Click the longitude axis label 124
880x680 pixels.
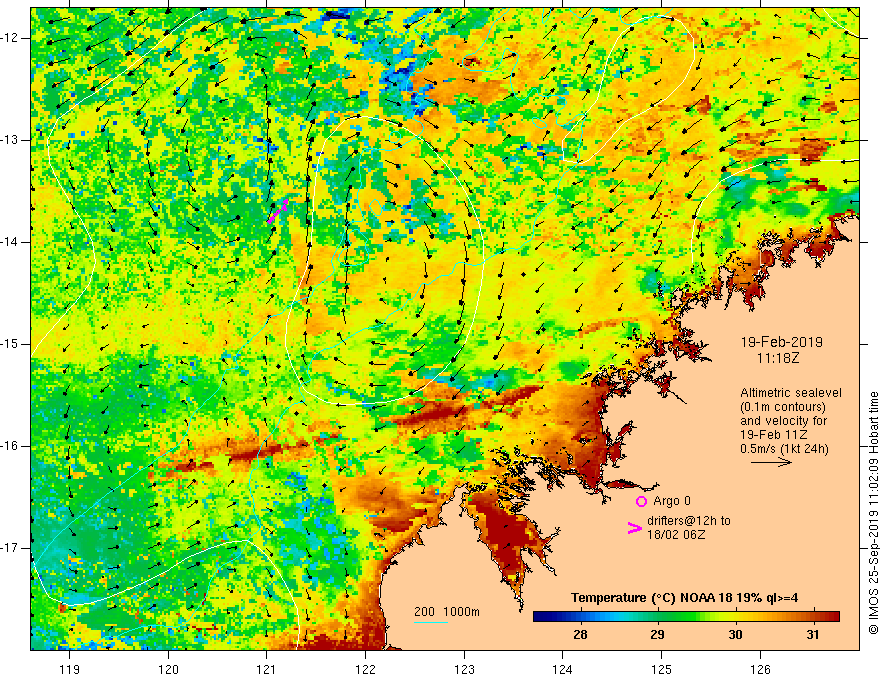tap(562, 669)
